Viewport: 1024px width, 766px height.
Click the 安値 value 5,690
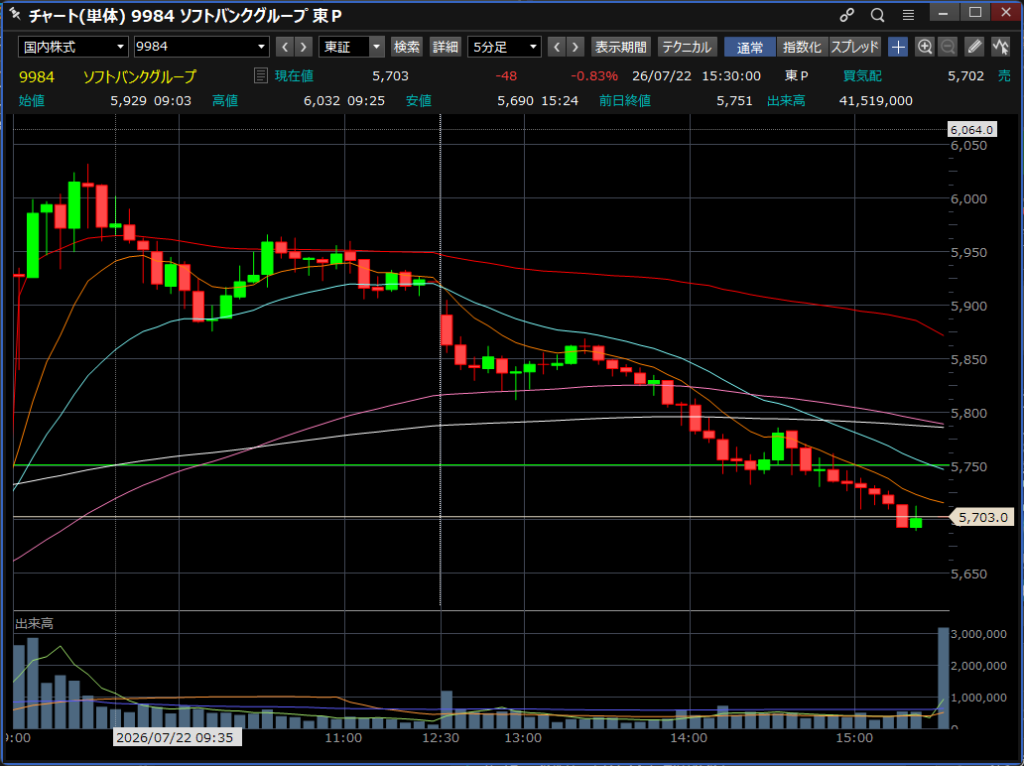coord(515,101)
